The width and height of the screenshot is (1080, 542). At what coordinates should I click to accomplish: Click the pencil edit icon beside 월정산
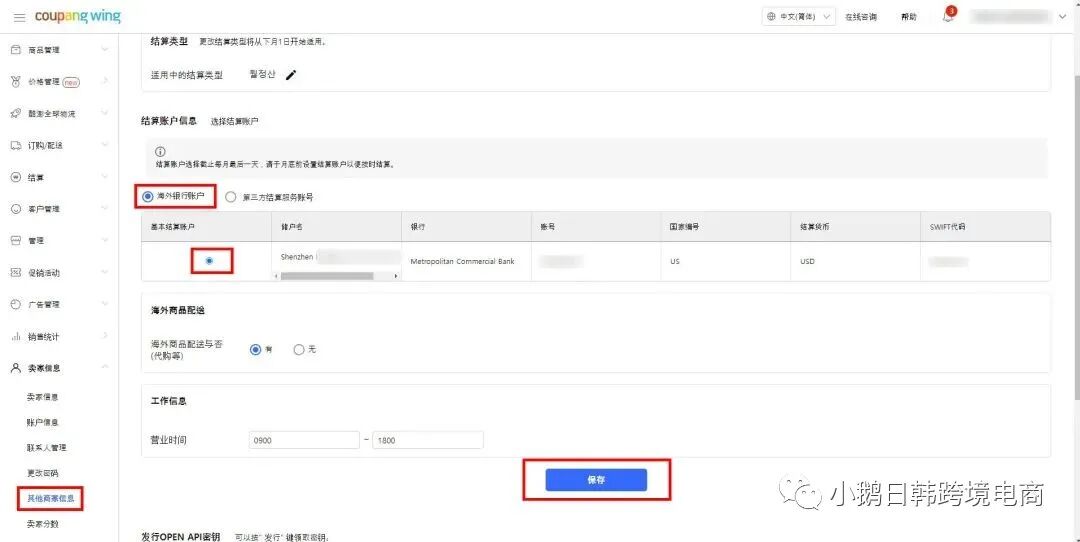tap(291, 75)
